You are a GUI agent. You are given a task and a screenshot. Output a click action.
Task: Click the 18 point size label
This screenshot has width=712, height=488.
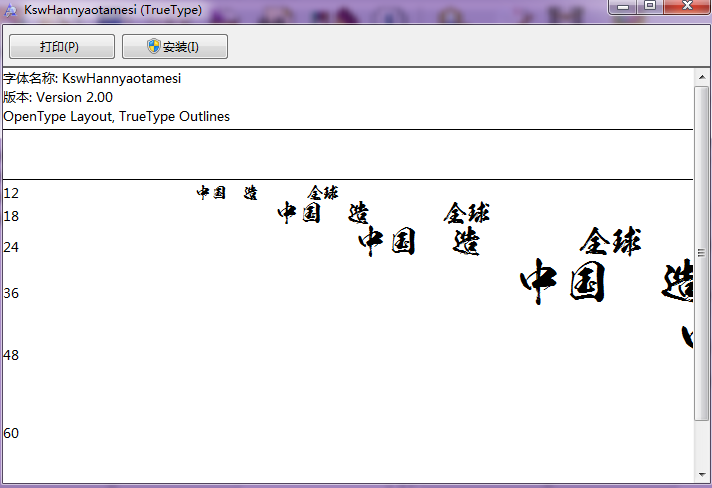pyautogui.click(x=11, y=216)
